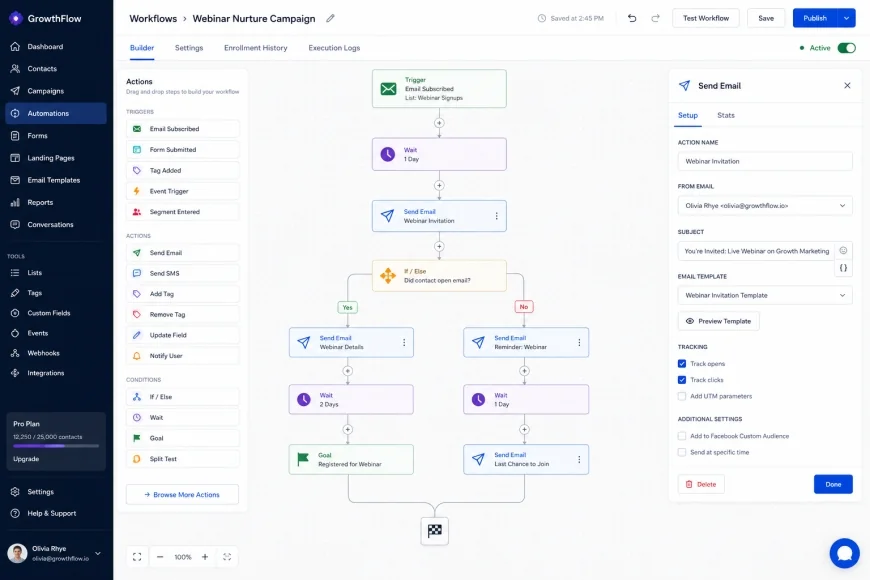870x580 pixels.
Task: Redo the last workflow change
Action: pyautogui.click(x=655, y=18)
